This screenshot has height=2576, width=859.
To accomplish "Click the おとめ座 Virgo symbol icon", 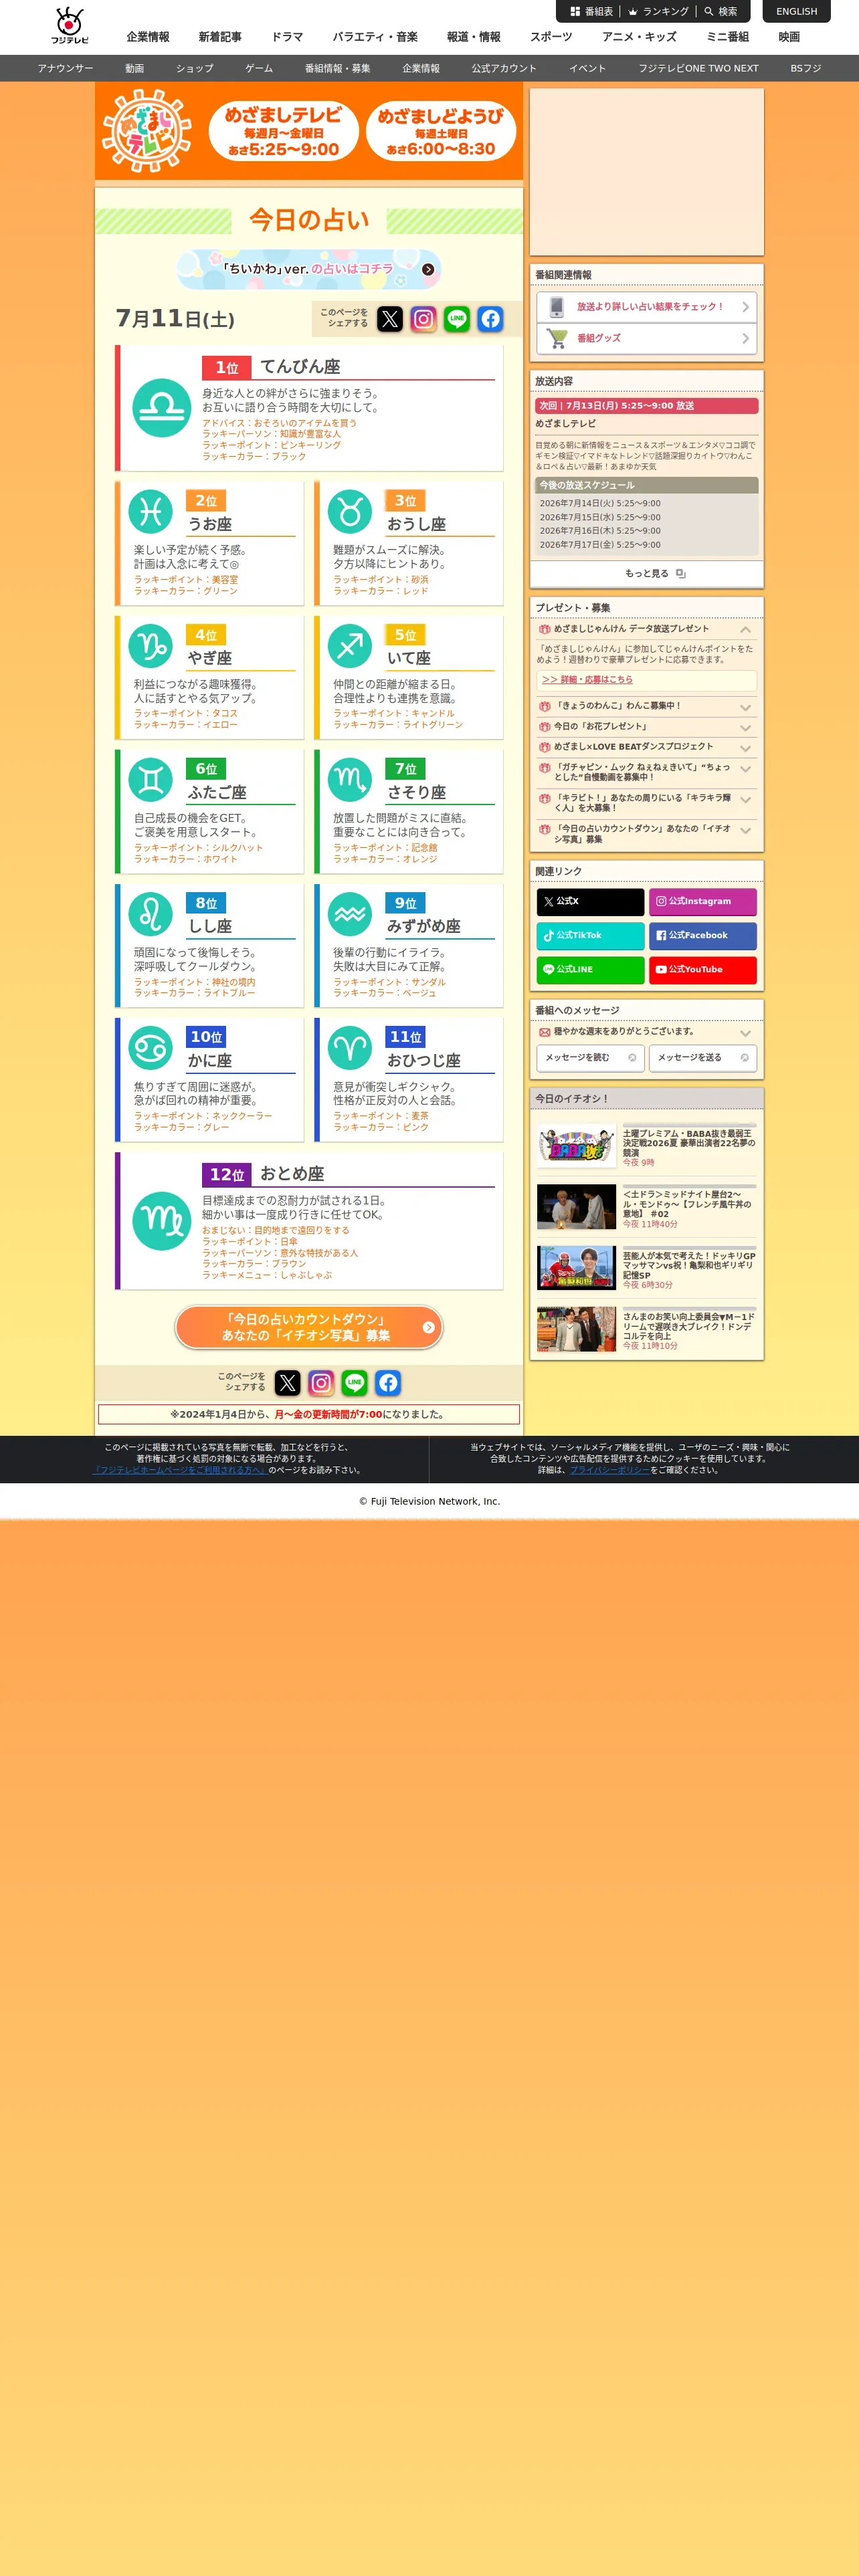I will tap(162, 1221).
